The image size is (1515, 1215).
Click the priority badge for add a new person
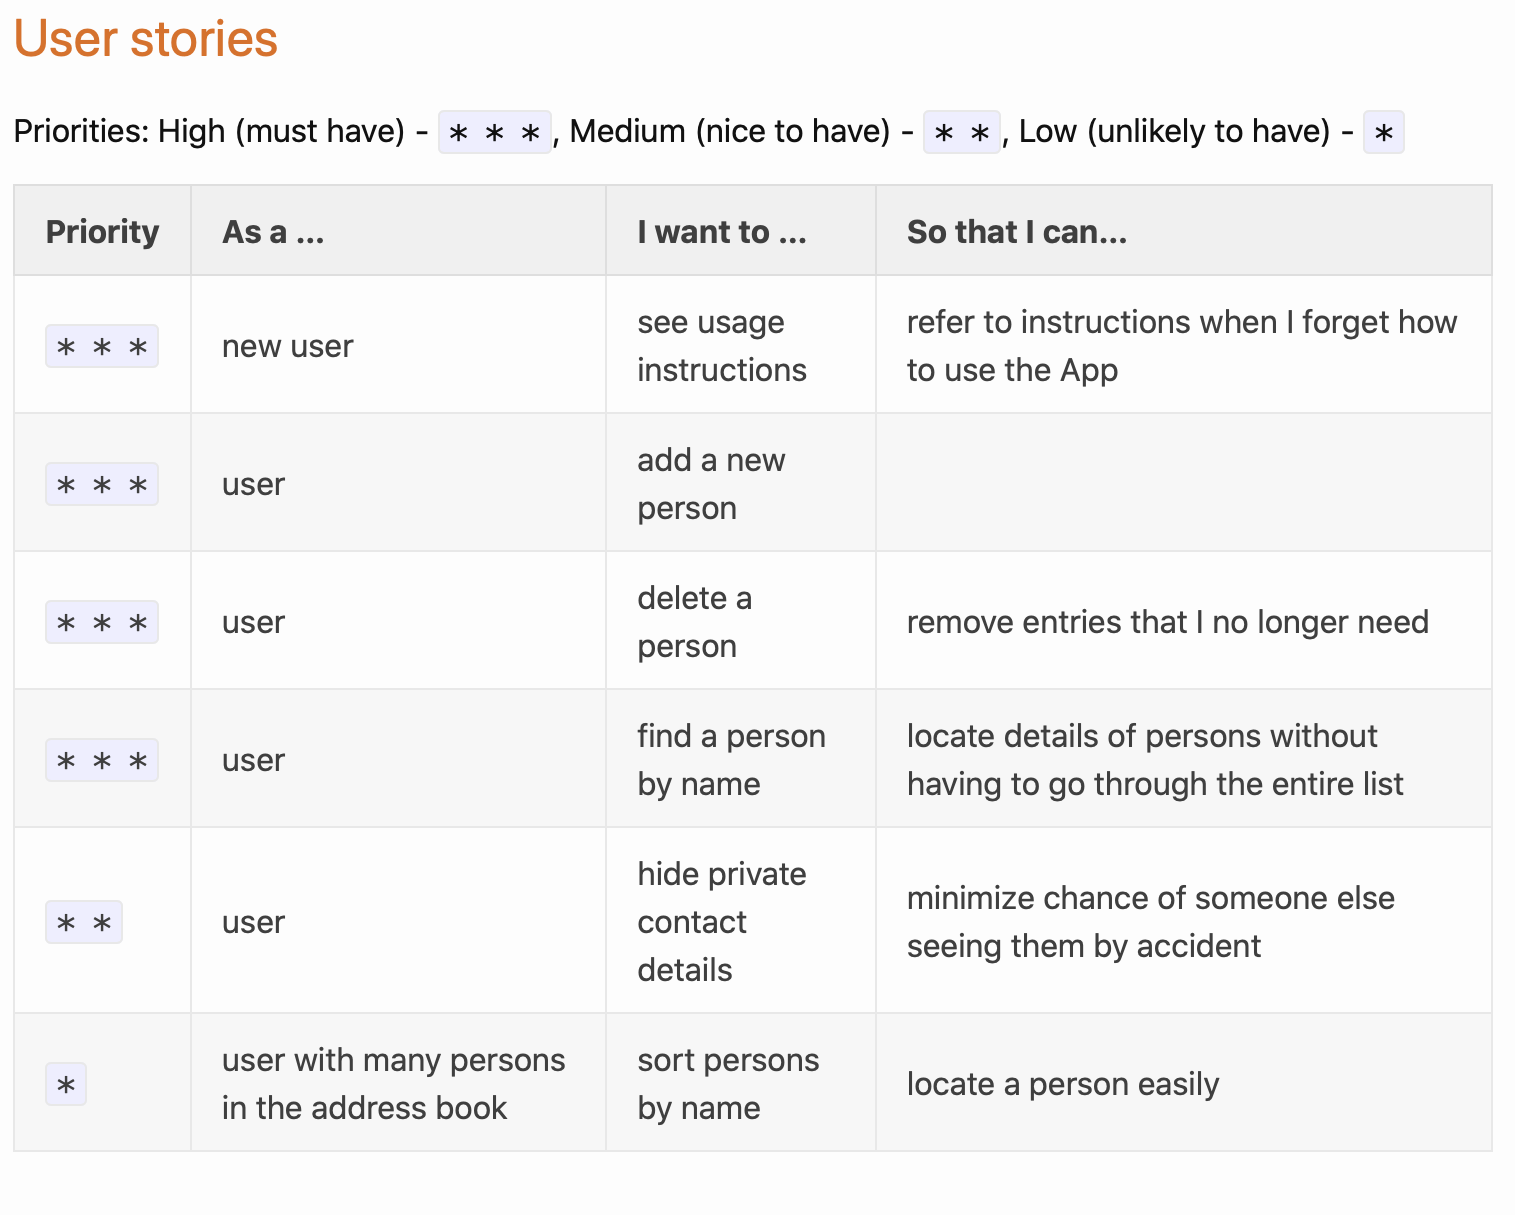[x=102, y=484]
